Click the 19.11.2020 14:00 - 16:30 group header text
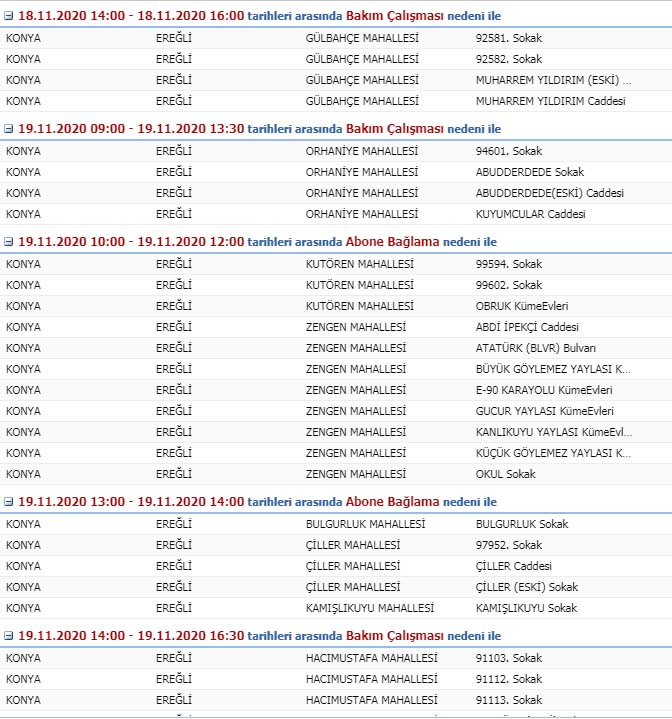The image size is (672, 719). tap(259, 636)
